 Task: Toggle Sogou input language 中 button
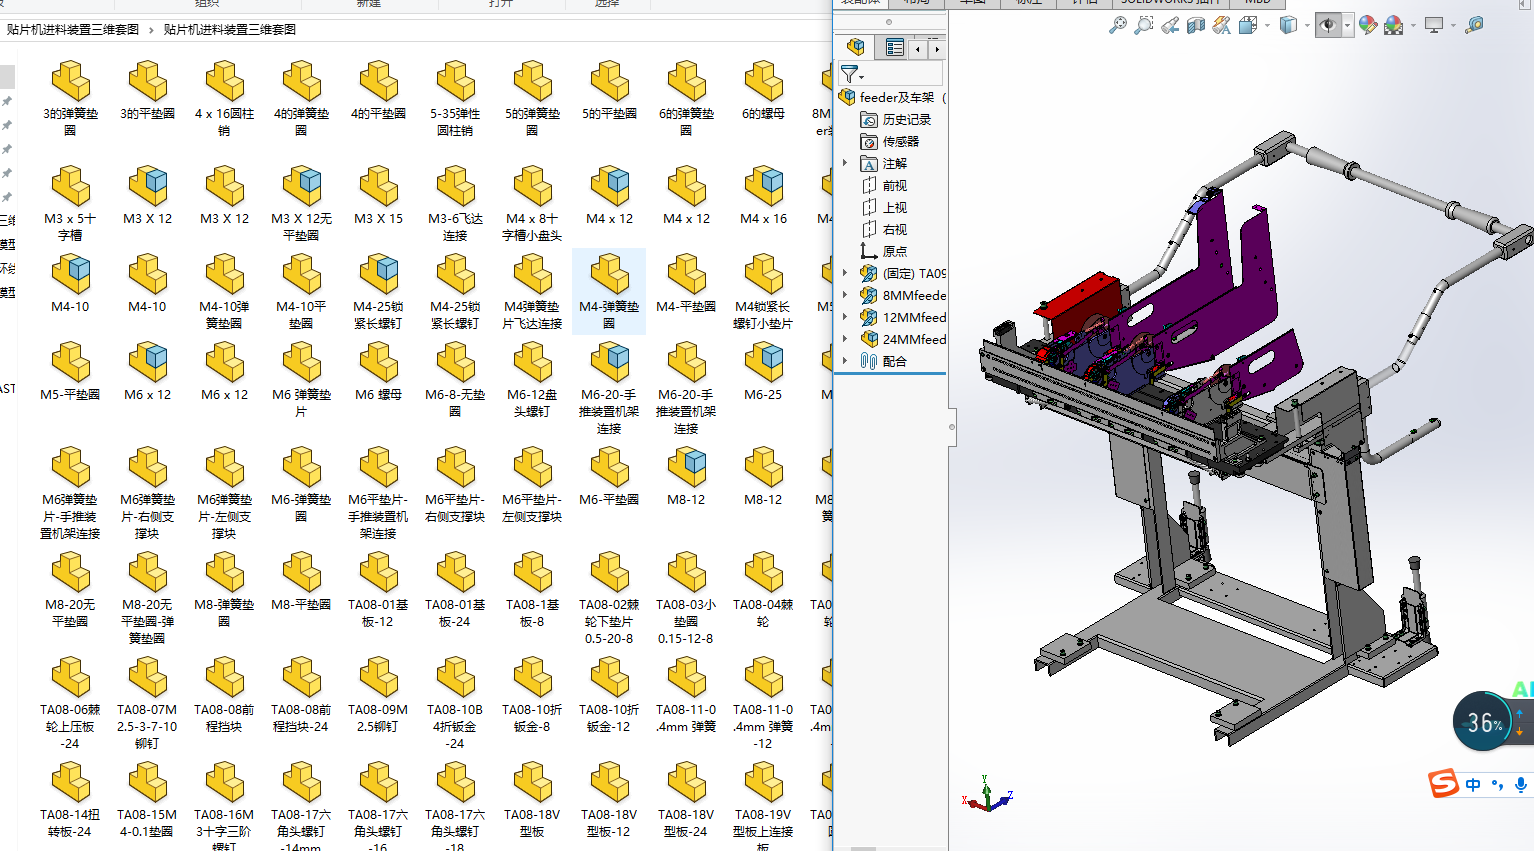point(1473,785)
